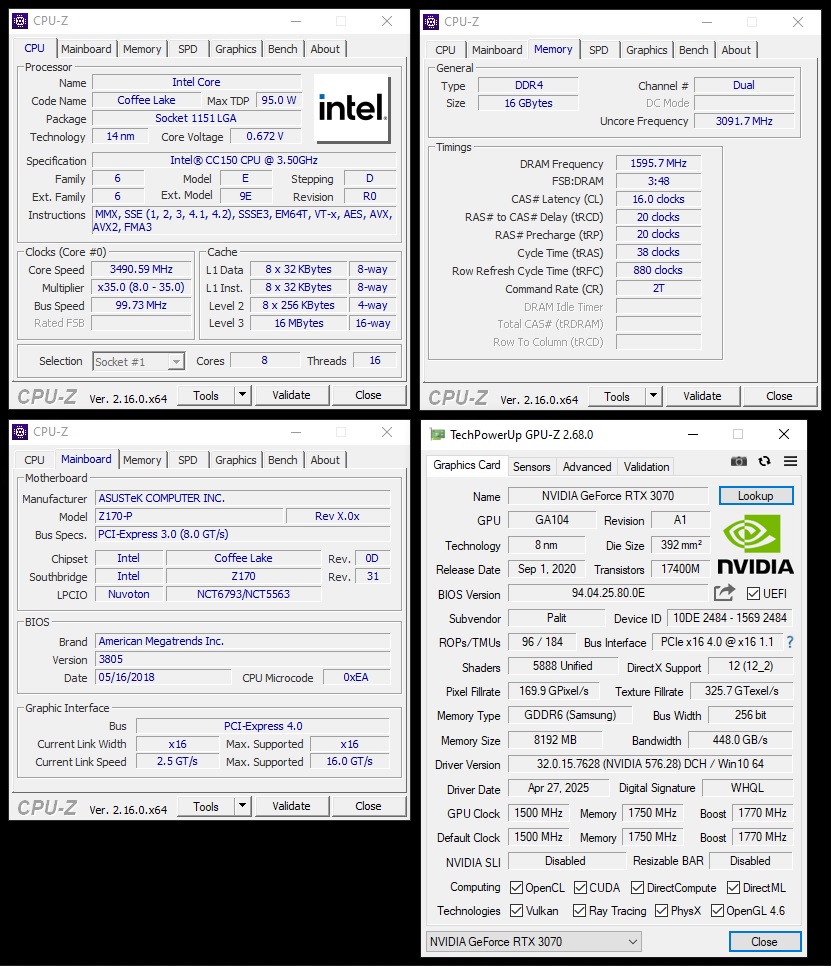The width and height of the screenshot is (831, 966).
Task: Click the Lookup button in GPU-Z
Action: [756, 496]
